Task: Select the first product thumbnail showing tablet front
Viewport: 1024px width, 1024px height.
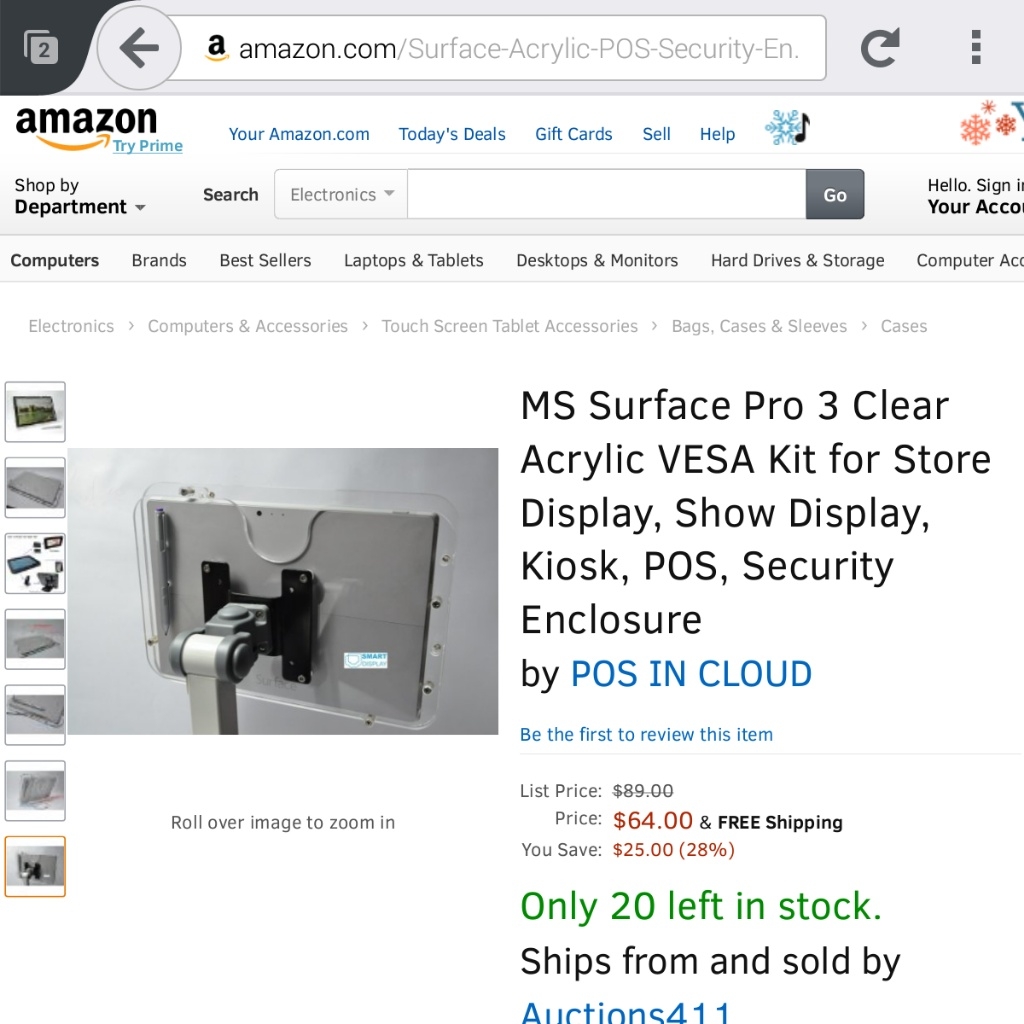Action: [x=35, y=412]
